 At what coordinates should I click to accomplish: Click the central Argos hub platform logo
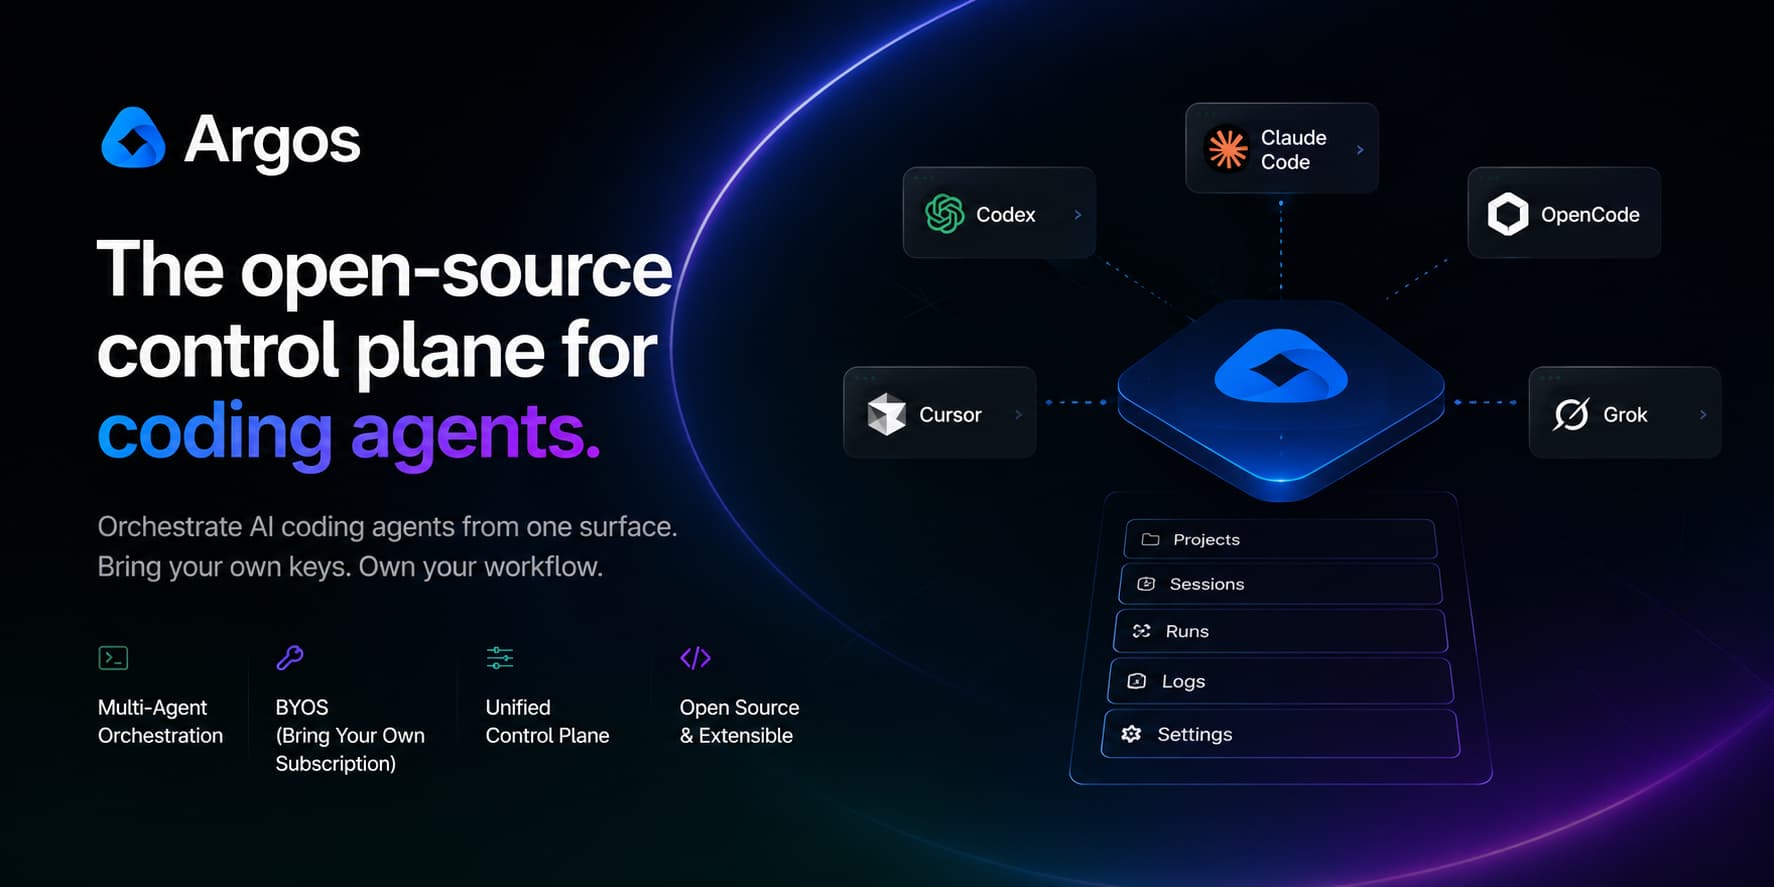click(1281, 365)
